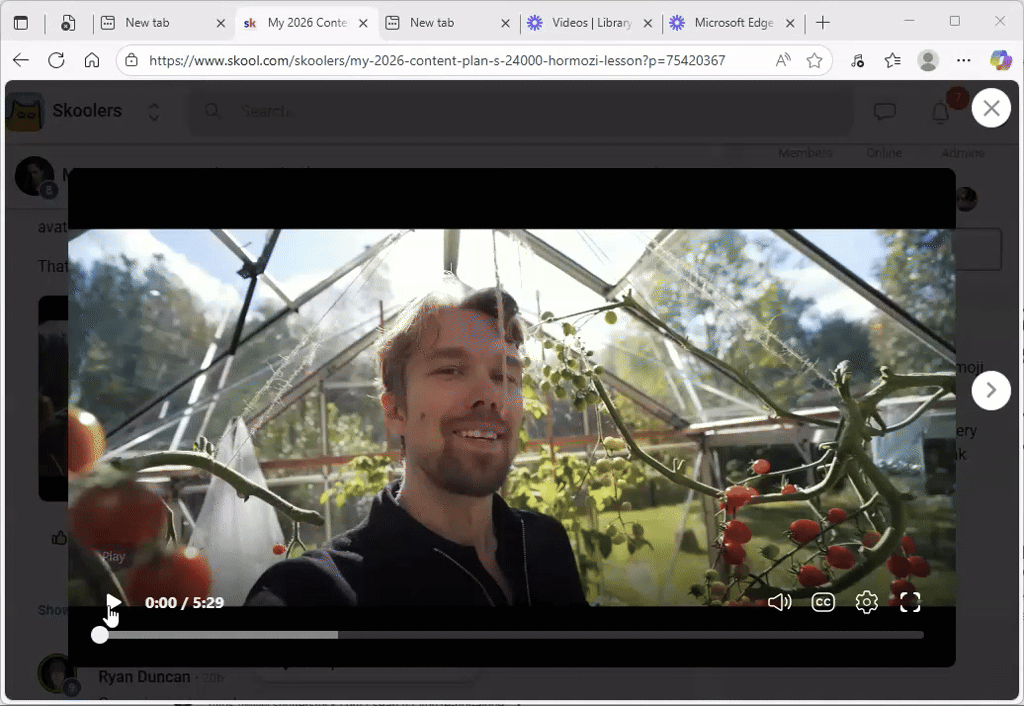The image size is (1024, 706).
Task: Open a new browser tab with plus
Action: [823, 23]
